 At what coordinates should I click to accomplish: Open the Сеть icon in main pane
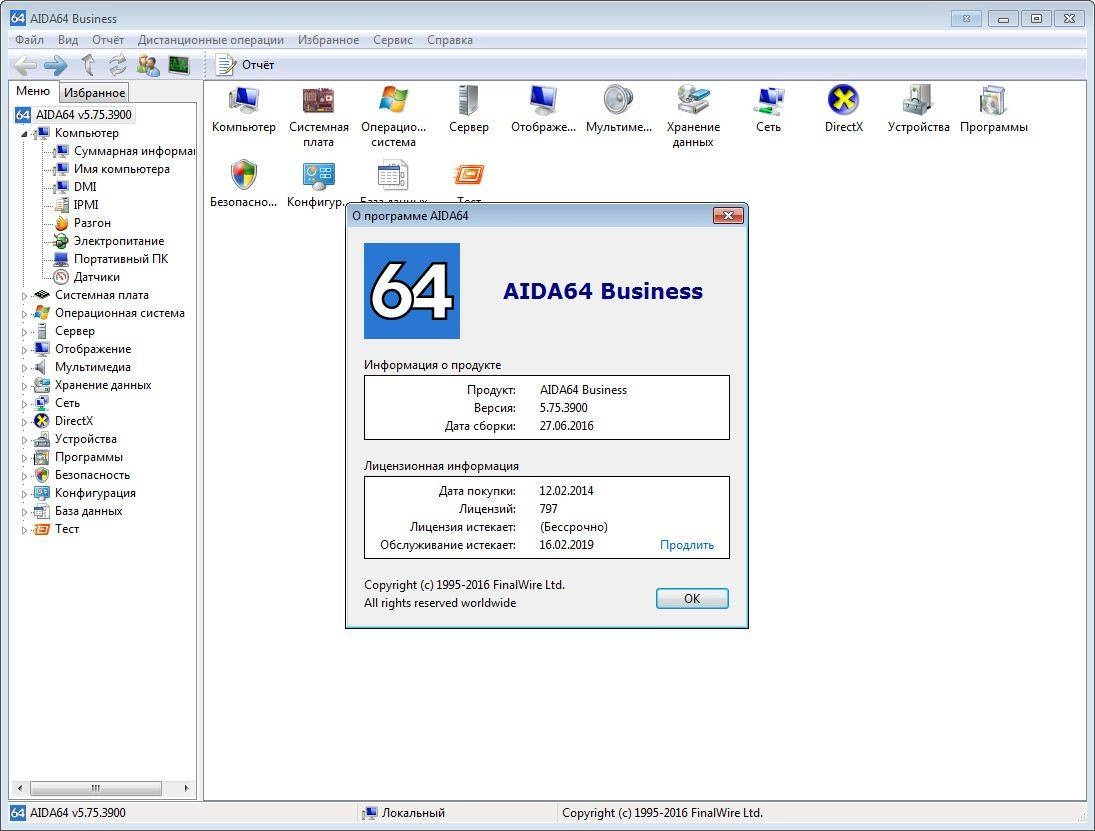768,109
